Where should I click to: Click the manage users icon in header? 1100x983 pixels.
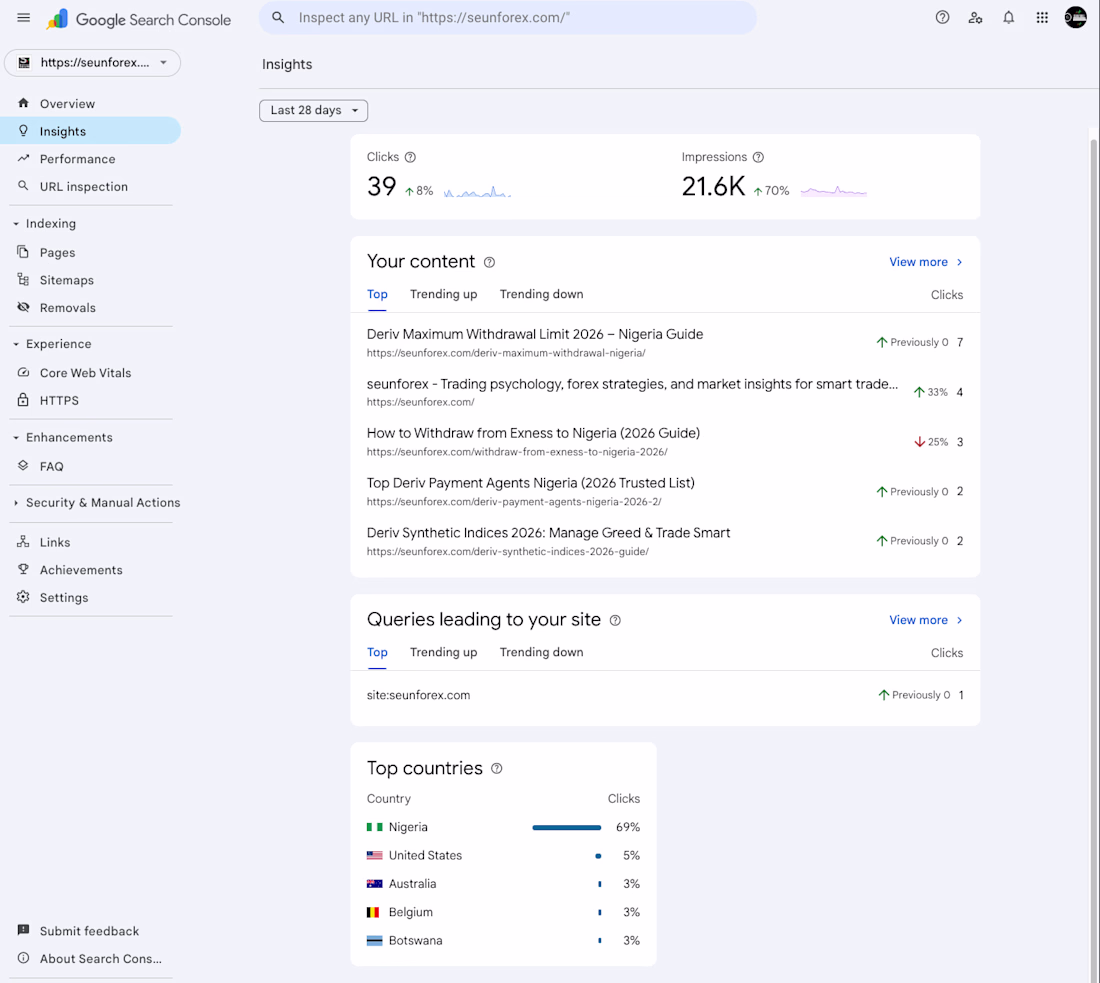click(975, 18)
